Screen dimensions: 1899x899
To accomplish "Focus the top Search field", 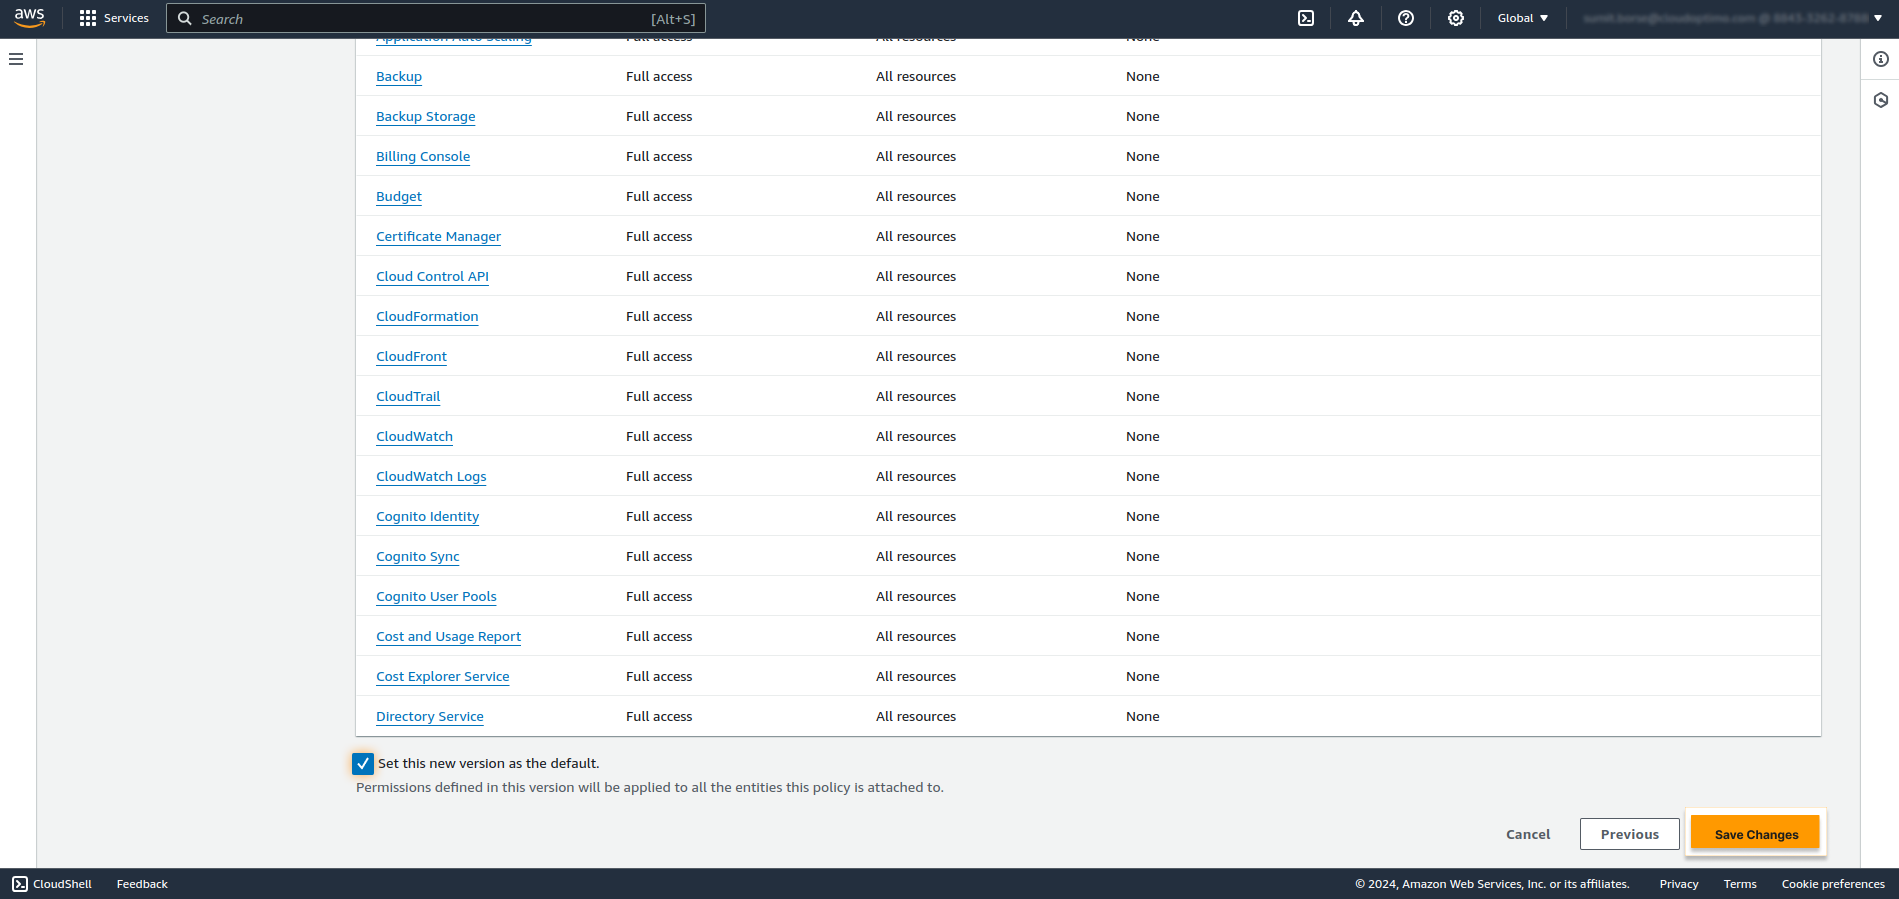I will [x=436, y=18].
